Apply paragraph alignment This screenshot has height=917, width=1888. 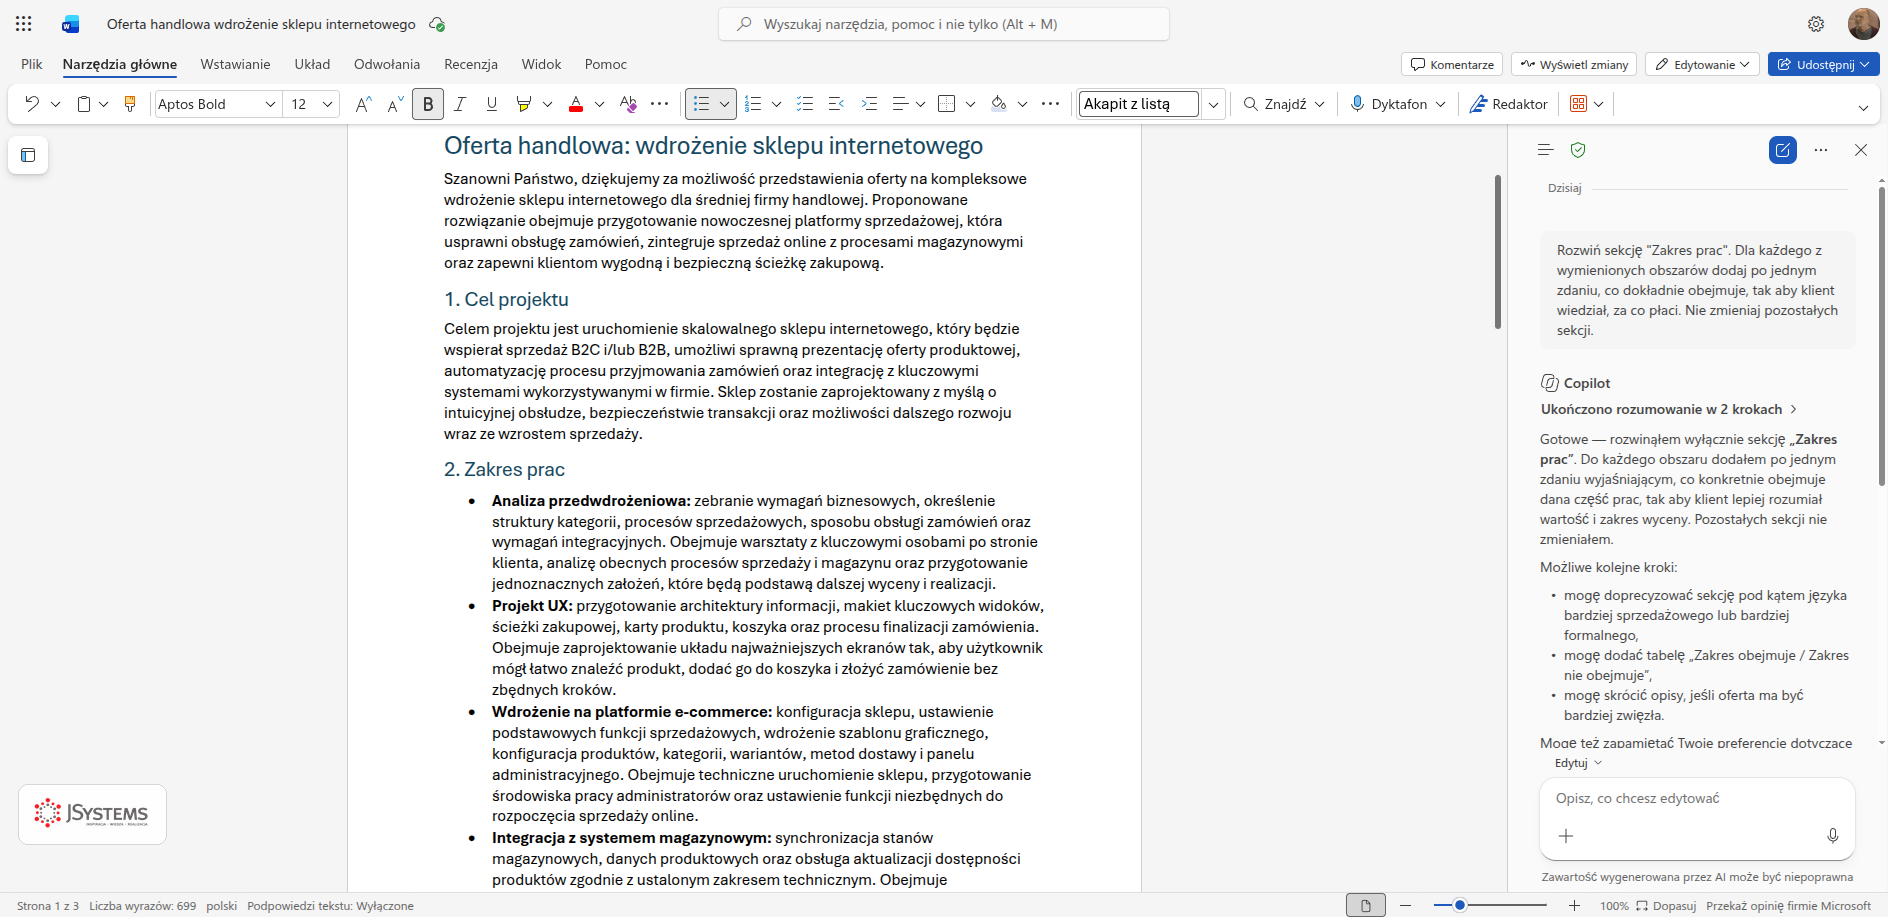click(900, 104)
